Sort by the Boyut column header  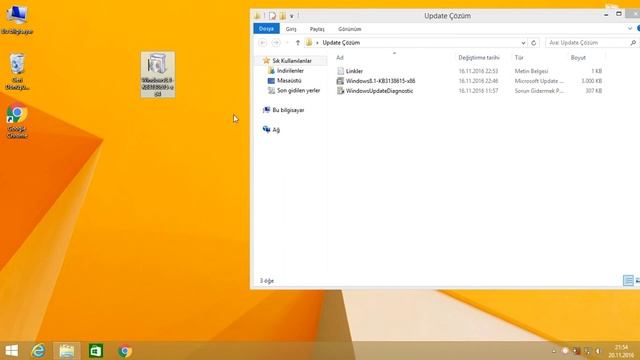coord(578,58)
